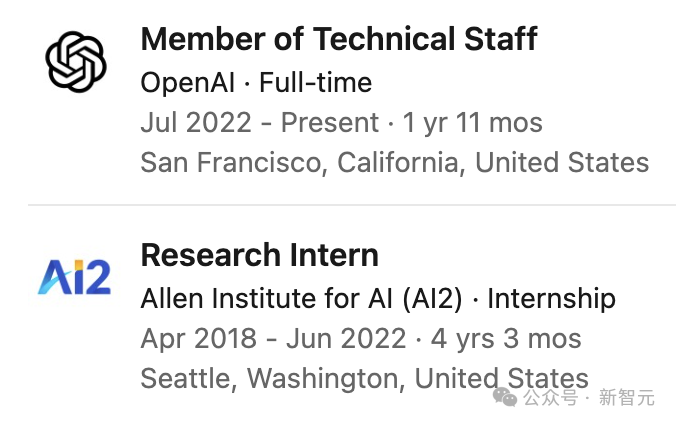This screenshot has height=424, width=676.
Task: Click the WeChat icon in the watermark
Action: [x=505, y=397]
